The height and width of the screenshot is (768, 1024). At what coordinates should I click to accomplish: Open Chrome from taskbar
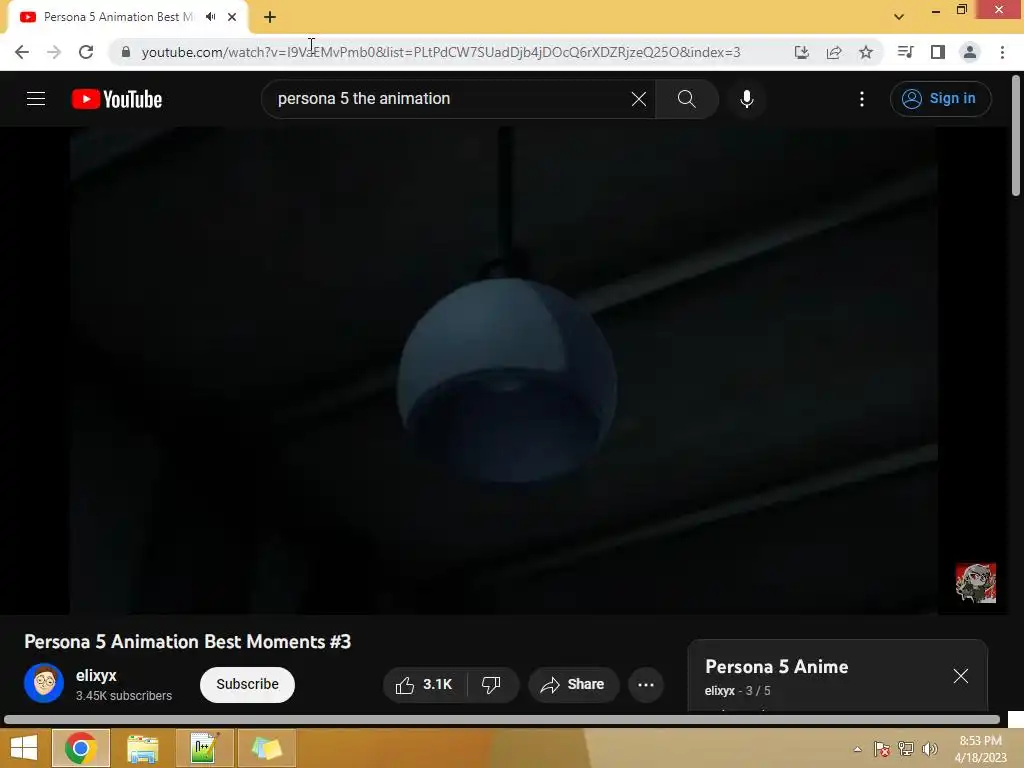(x=80, y=748)
